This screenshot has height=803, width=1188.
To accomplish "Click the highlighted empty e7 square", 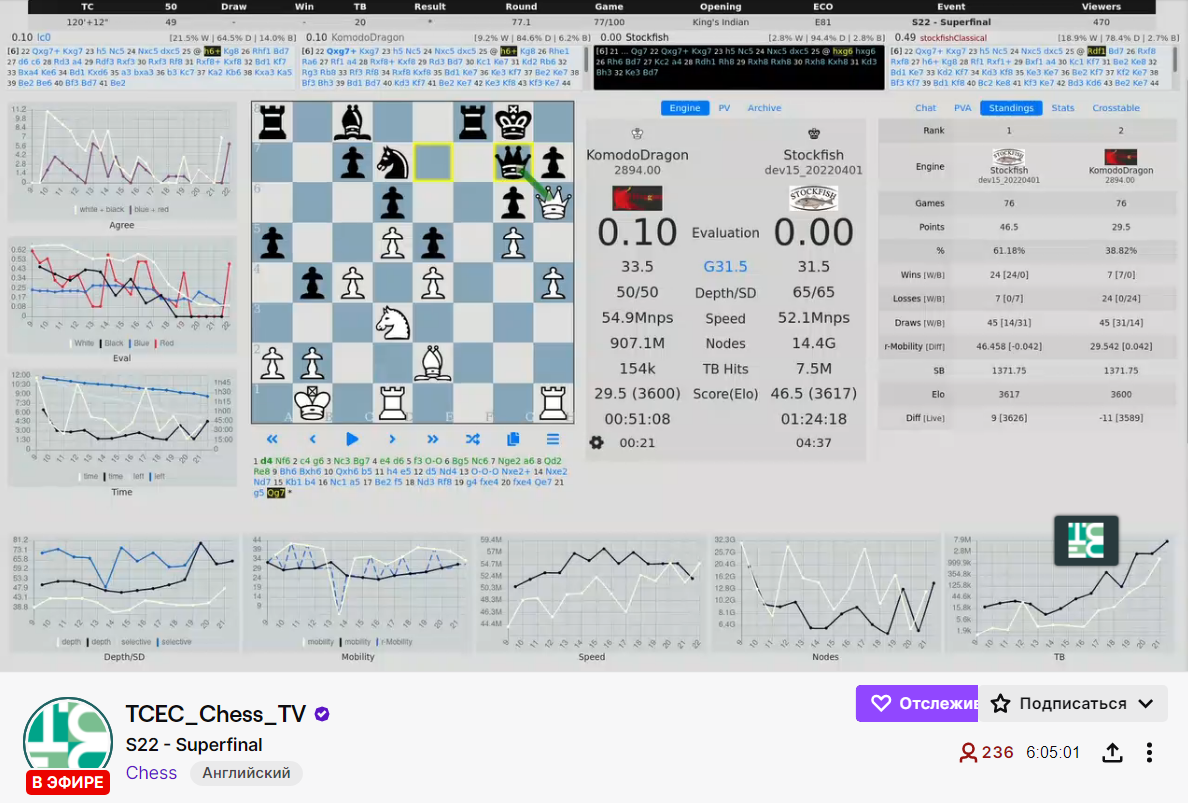I will 433,162.
